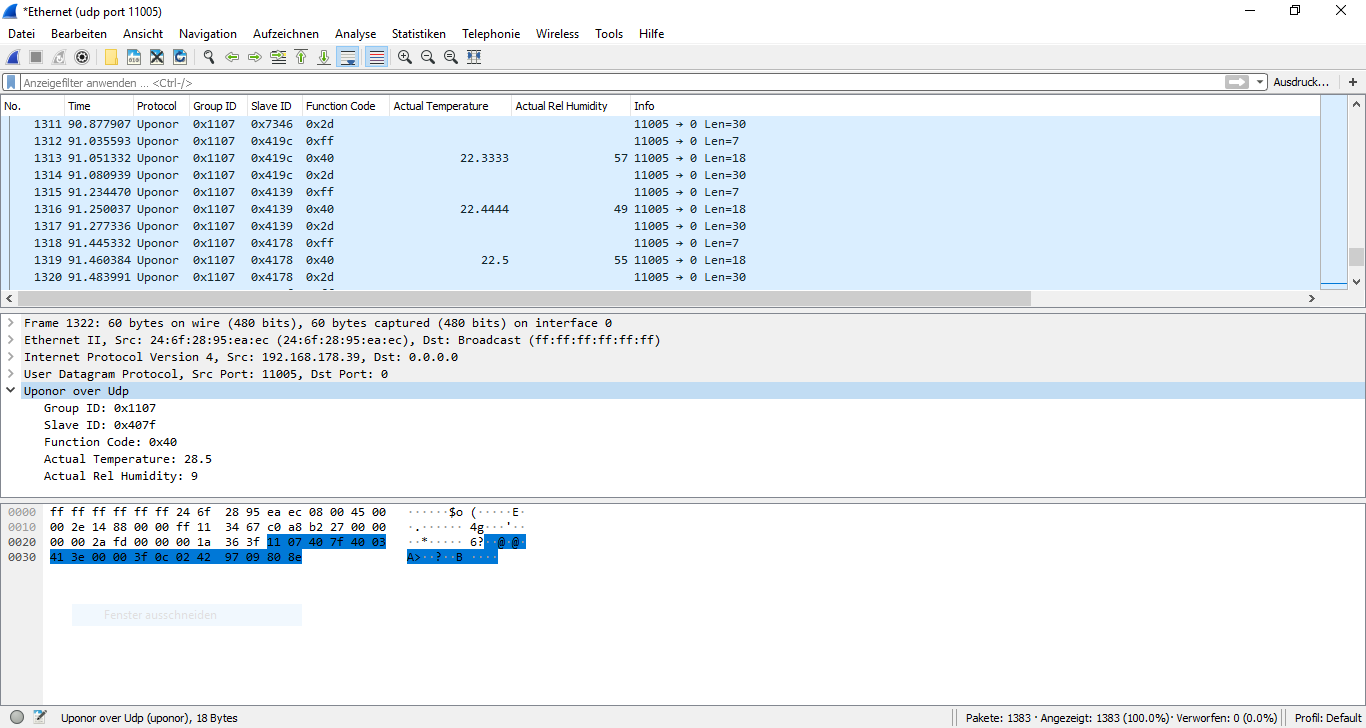This screenshot has height=728, width=1366.
Task: Select packet number 1319 row
Action: pyautogui.click(x=660, y=260)
